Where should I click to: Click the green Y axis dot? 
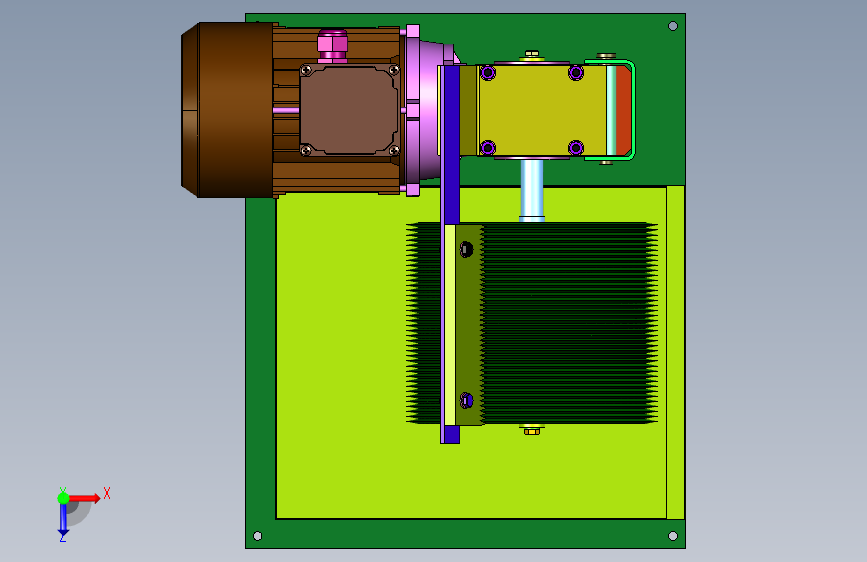point(63,498)
